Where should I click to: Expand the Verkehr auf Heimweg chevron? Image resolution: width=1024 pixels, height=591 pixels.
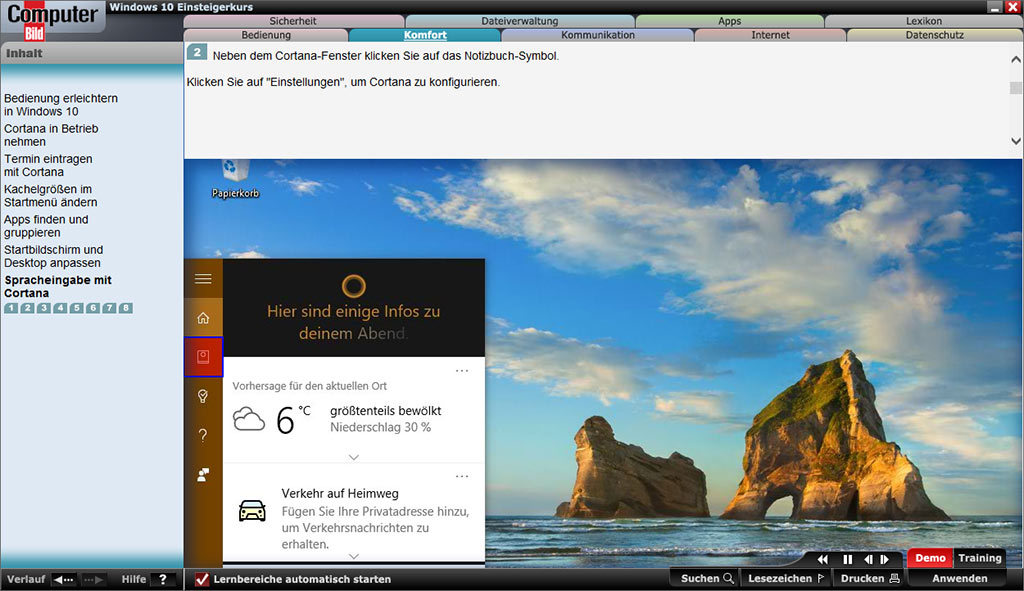(x=354, y=556)
